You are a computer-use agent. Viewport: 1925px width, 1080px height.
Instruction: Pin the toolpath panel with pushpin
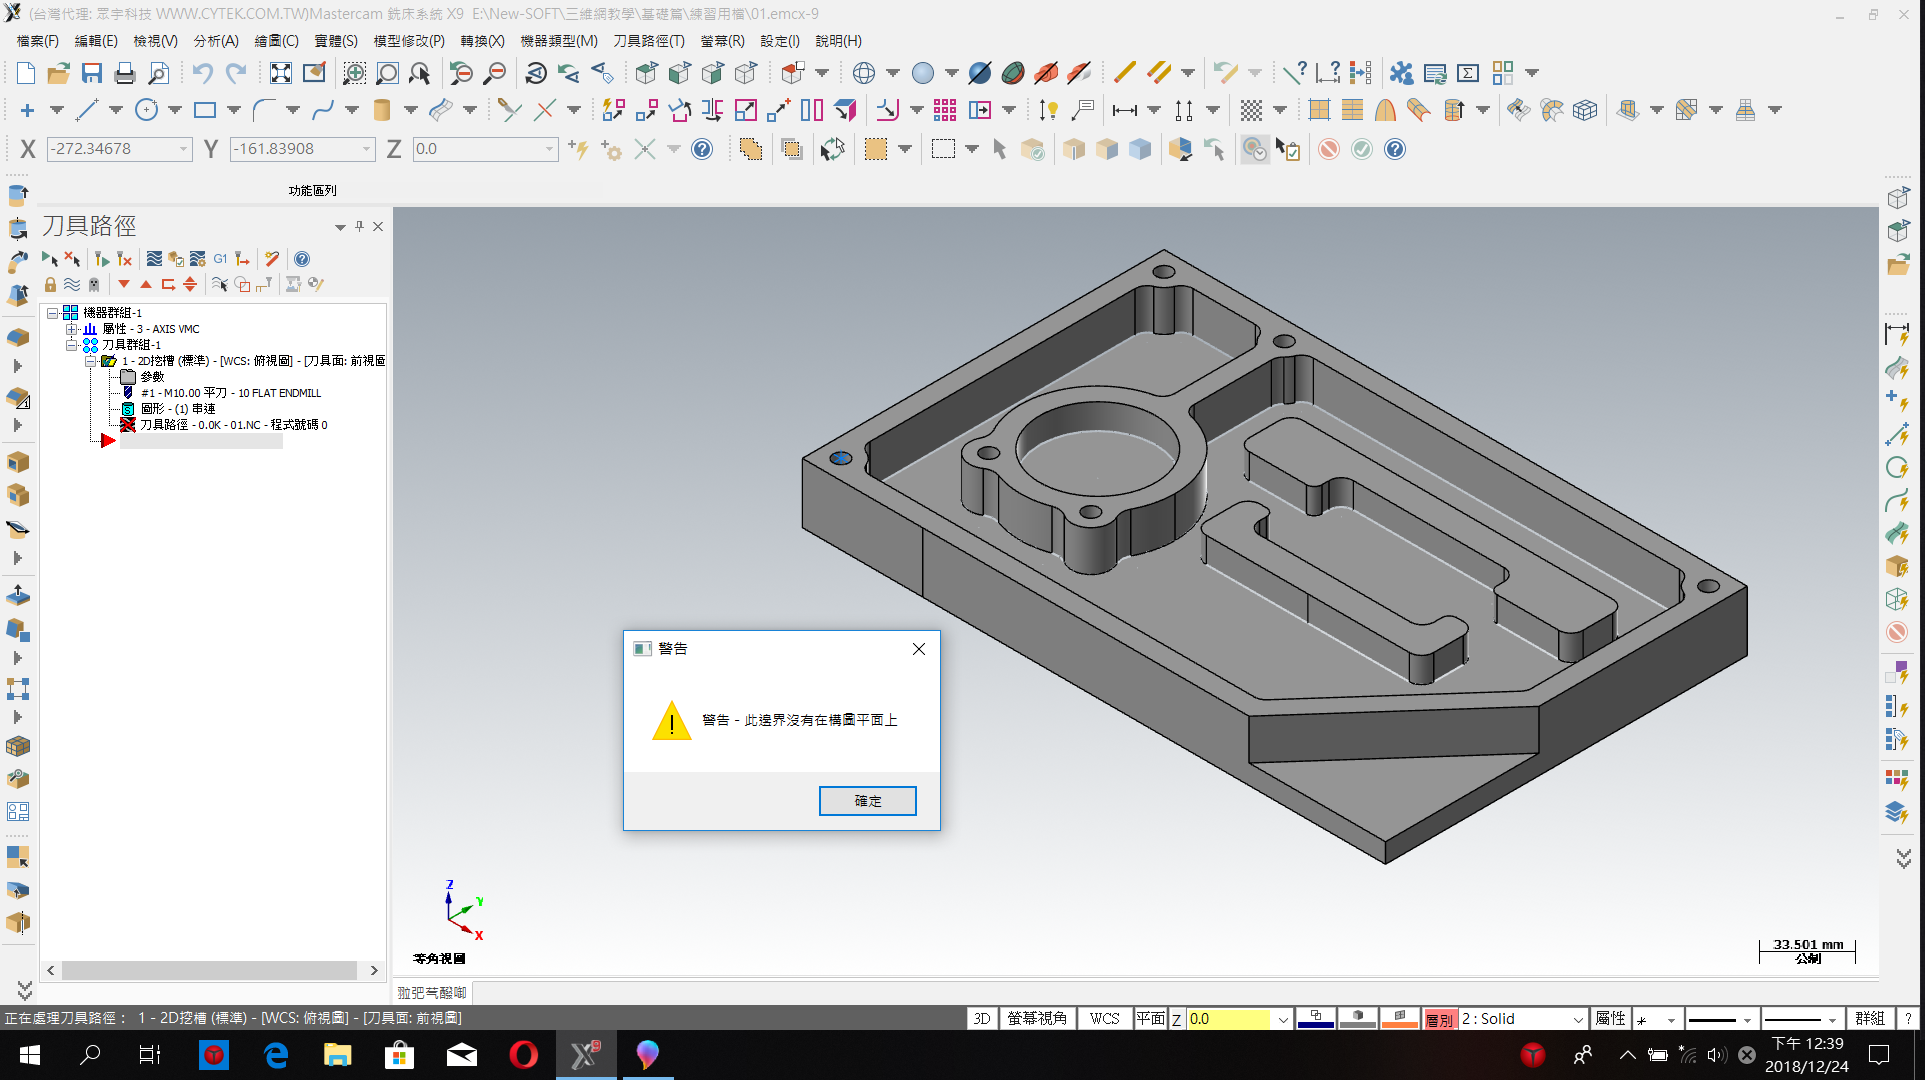pyautogui.click(x=359, y=227)
